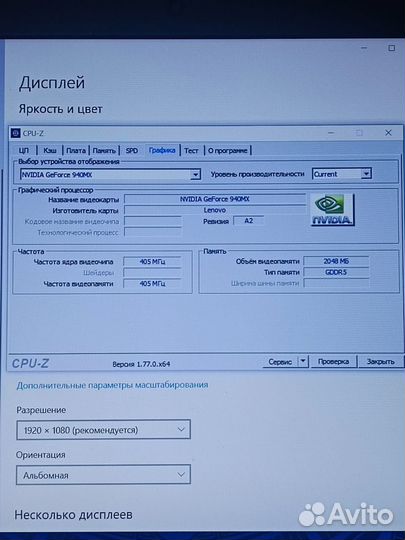
Task: Click the Тип памяти label
Action: click(x=282, y=272)
